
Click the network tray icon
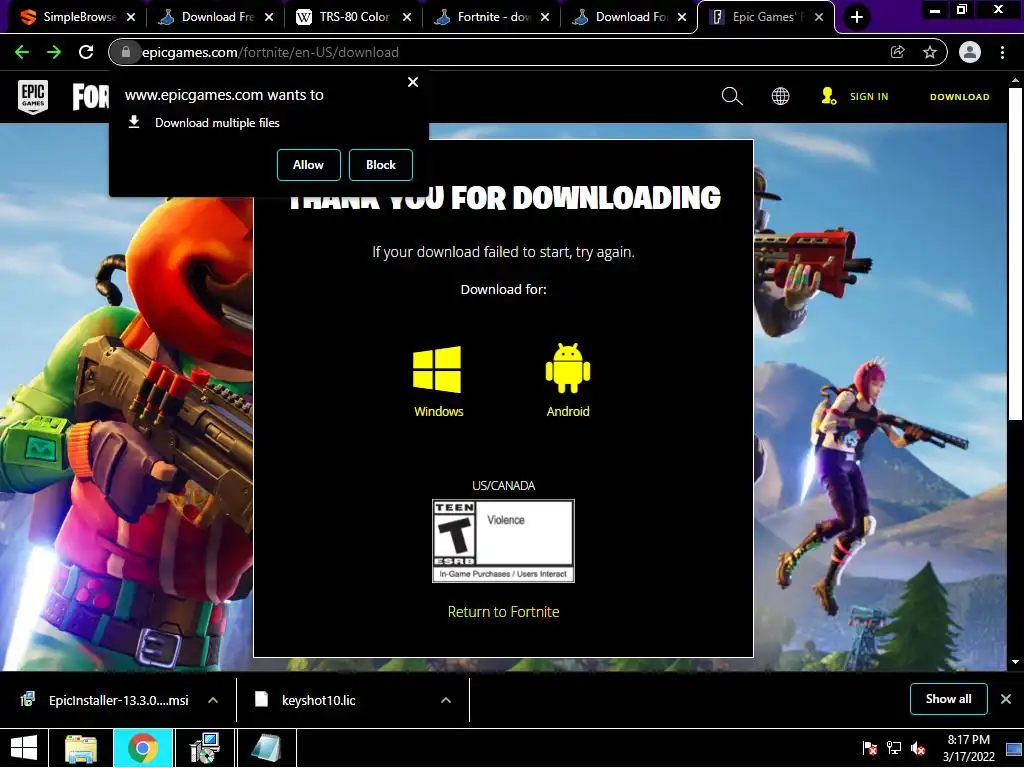(x=894, y=748)
